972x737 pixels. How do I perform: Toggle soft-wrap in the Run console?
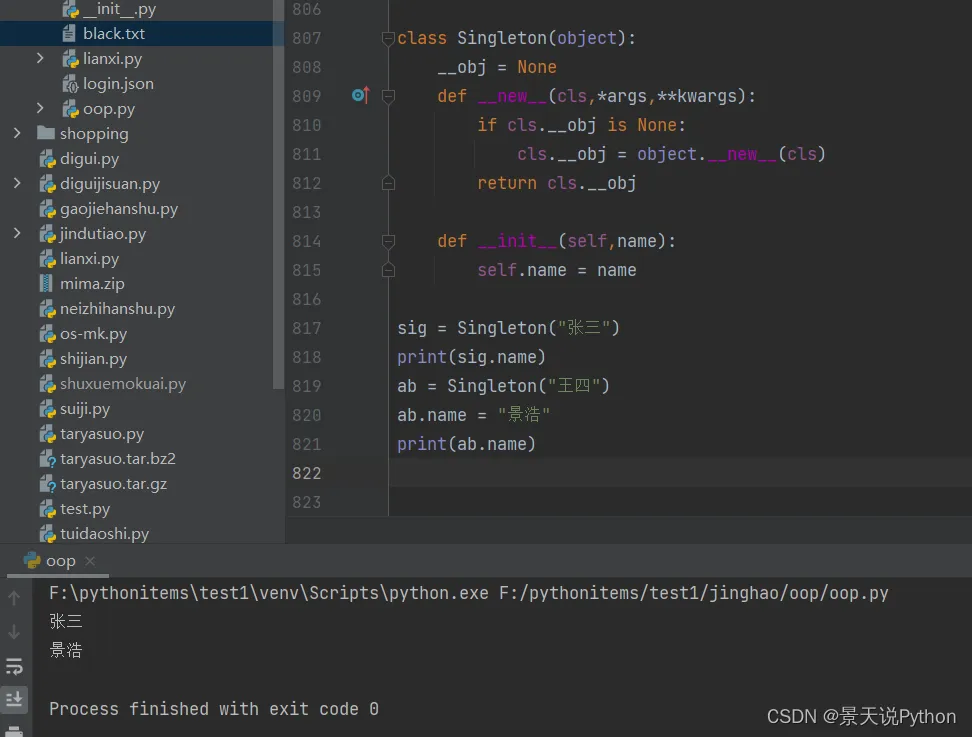click(14, 666)
